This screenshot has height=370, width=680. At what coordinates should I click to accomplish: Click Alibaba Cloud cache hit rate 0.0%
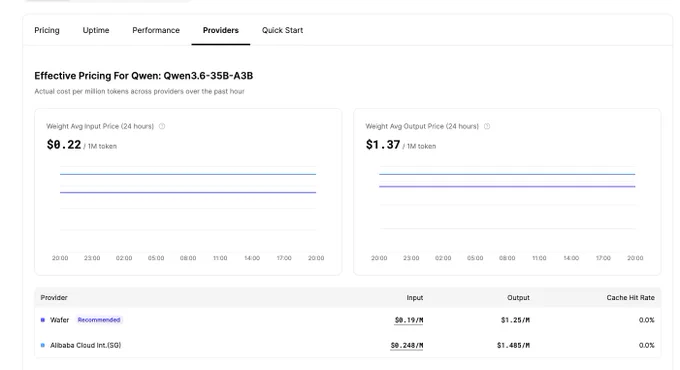pos(647,346)
